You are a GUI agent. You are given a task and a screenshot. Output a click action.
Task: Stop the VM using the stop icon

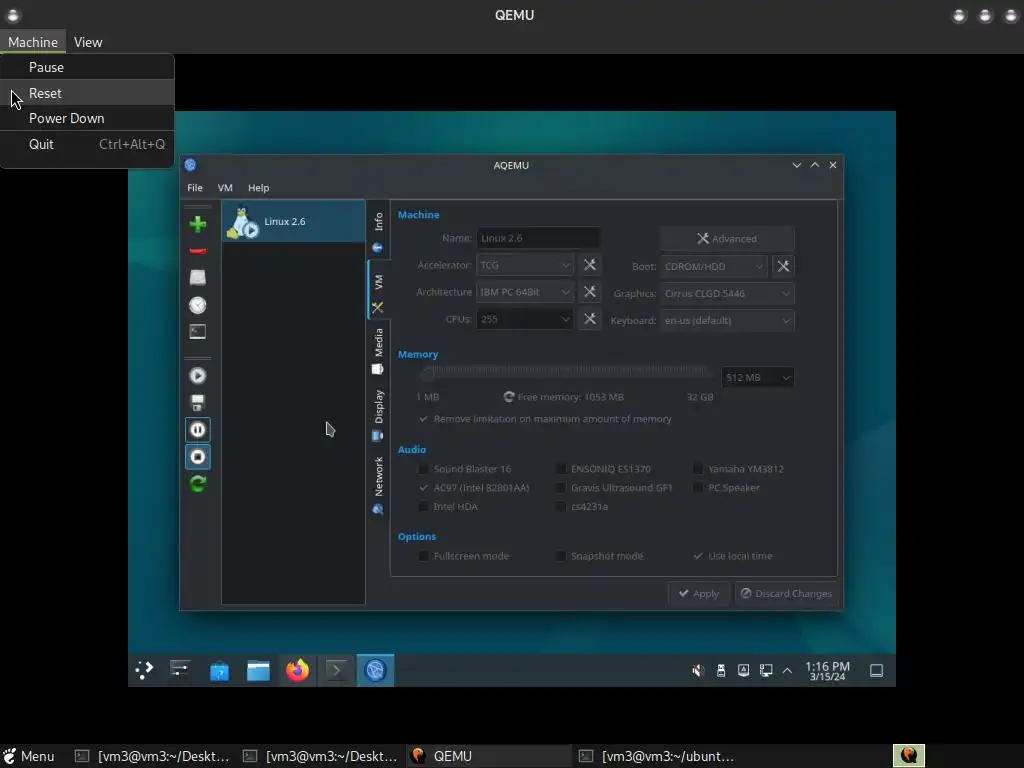(x=197, y=456)
